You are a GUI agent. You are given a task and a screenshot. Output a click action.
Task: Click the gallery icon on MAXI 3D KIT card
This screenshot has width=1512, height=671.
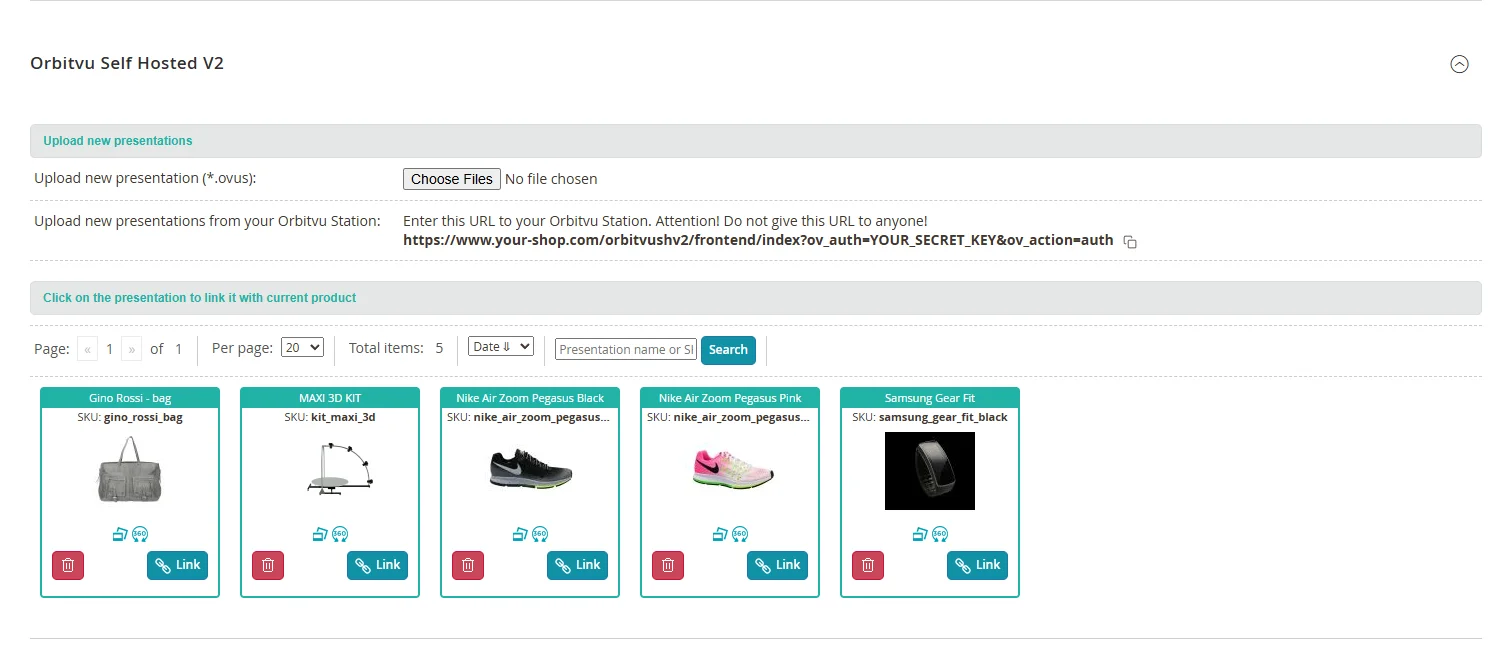(x=320, y=534)
